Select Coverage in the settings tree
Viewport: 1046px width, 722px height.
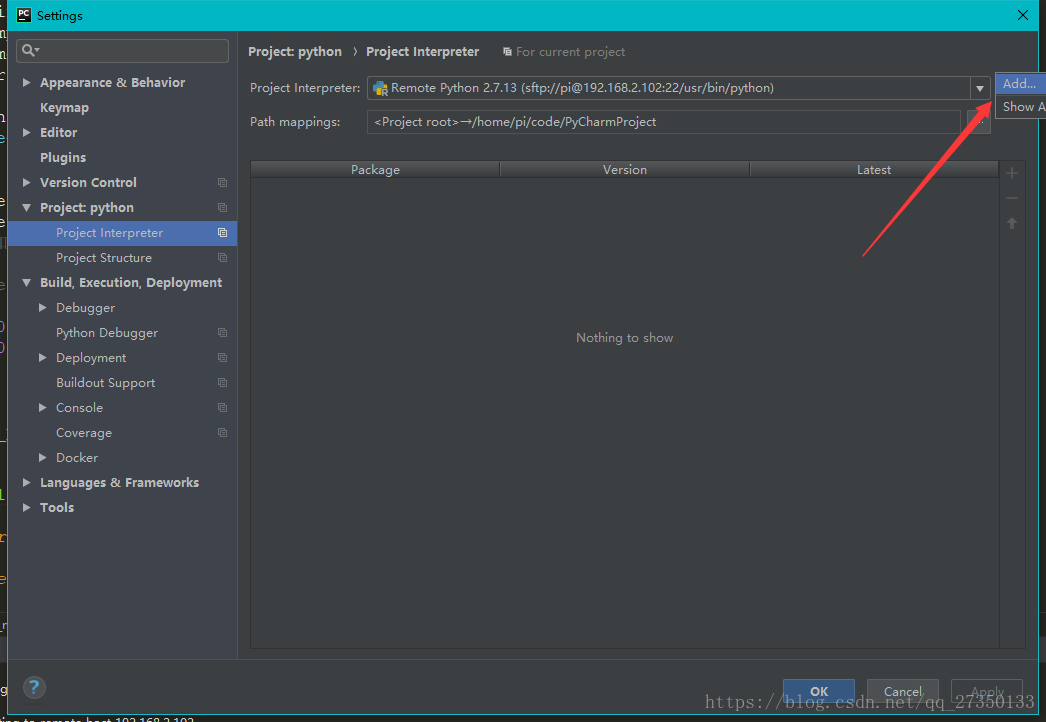[84, 432]
